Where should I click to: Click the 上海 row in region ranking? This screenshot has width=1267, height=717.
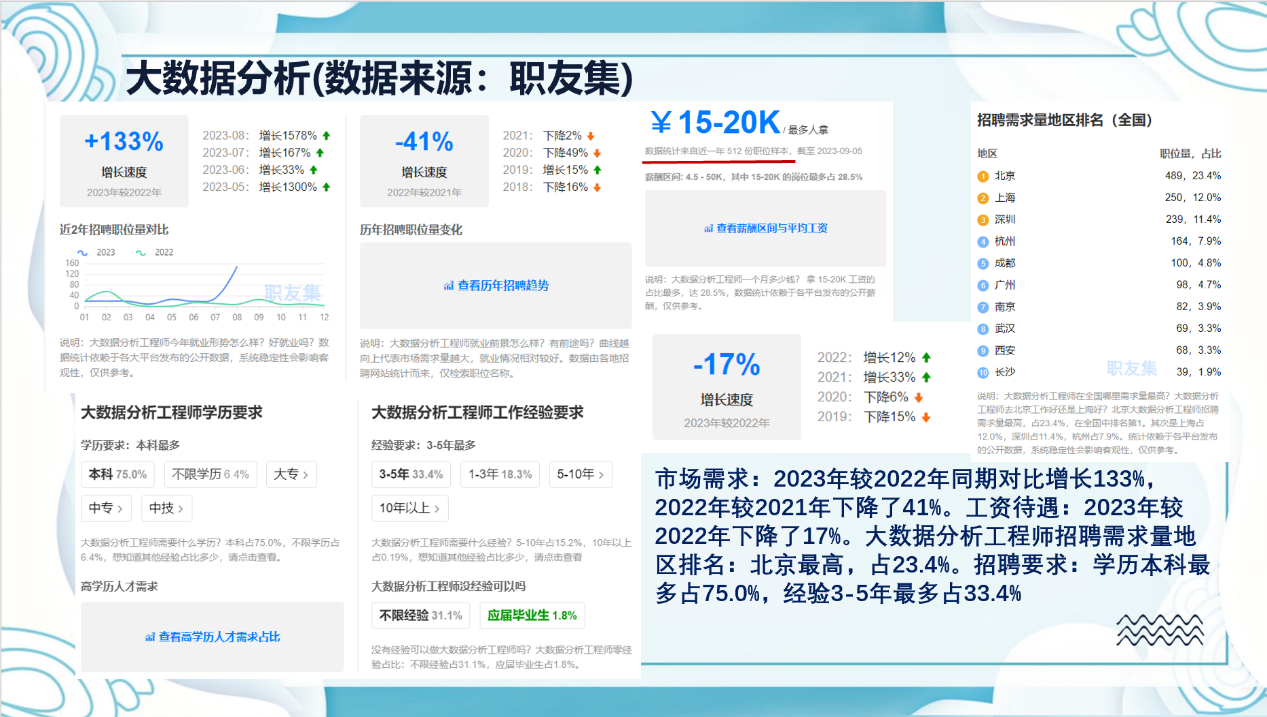1098,198
